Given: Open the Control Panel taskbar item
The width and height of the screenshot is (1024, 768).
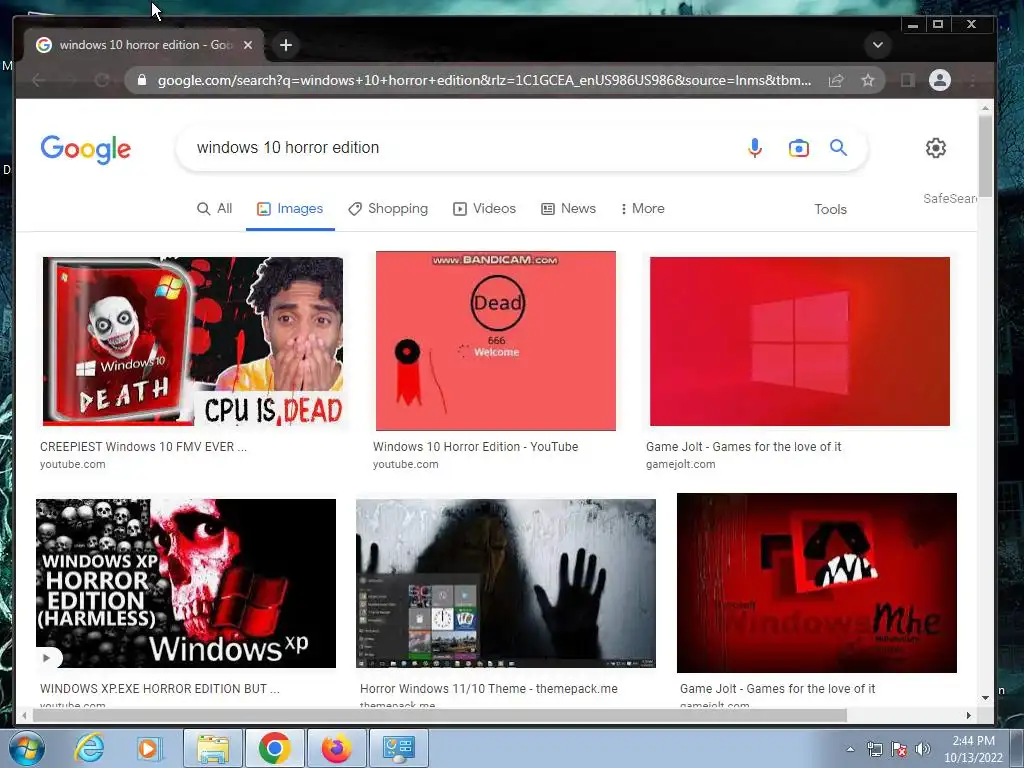Looking at the screenshot, I should click(x=399, y=748).
